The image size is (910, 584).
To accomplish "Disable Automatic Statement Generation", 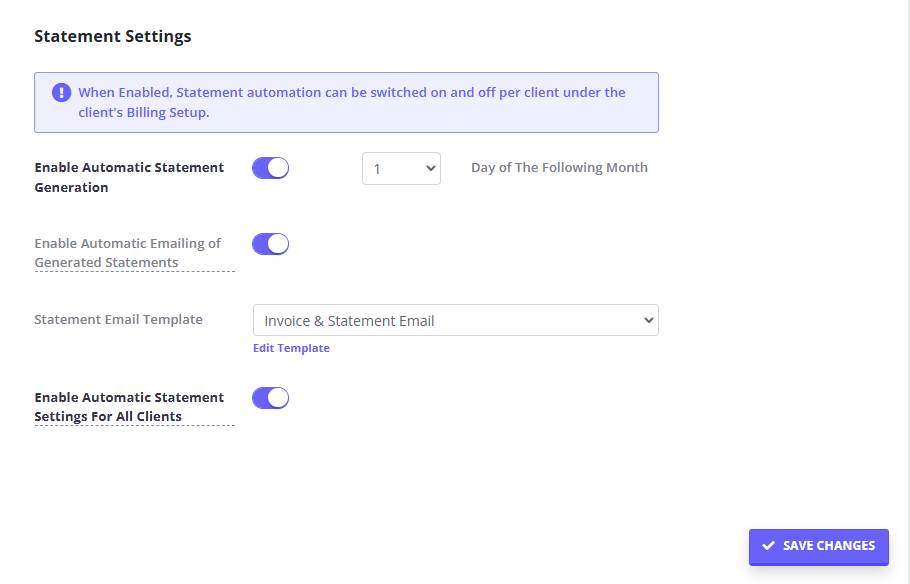I will pos(270,168).
